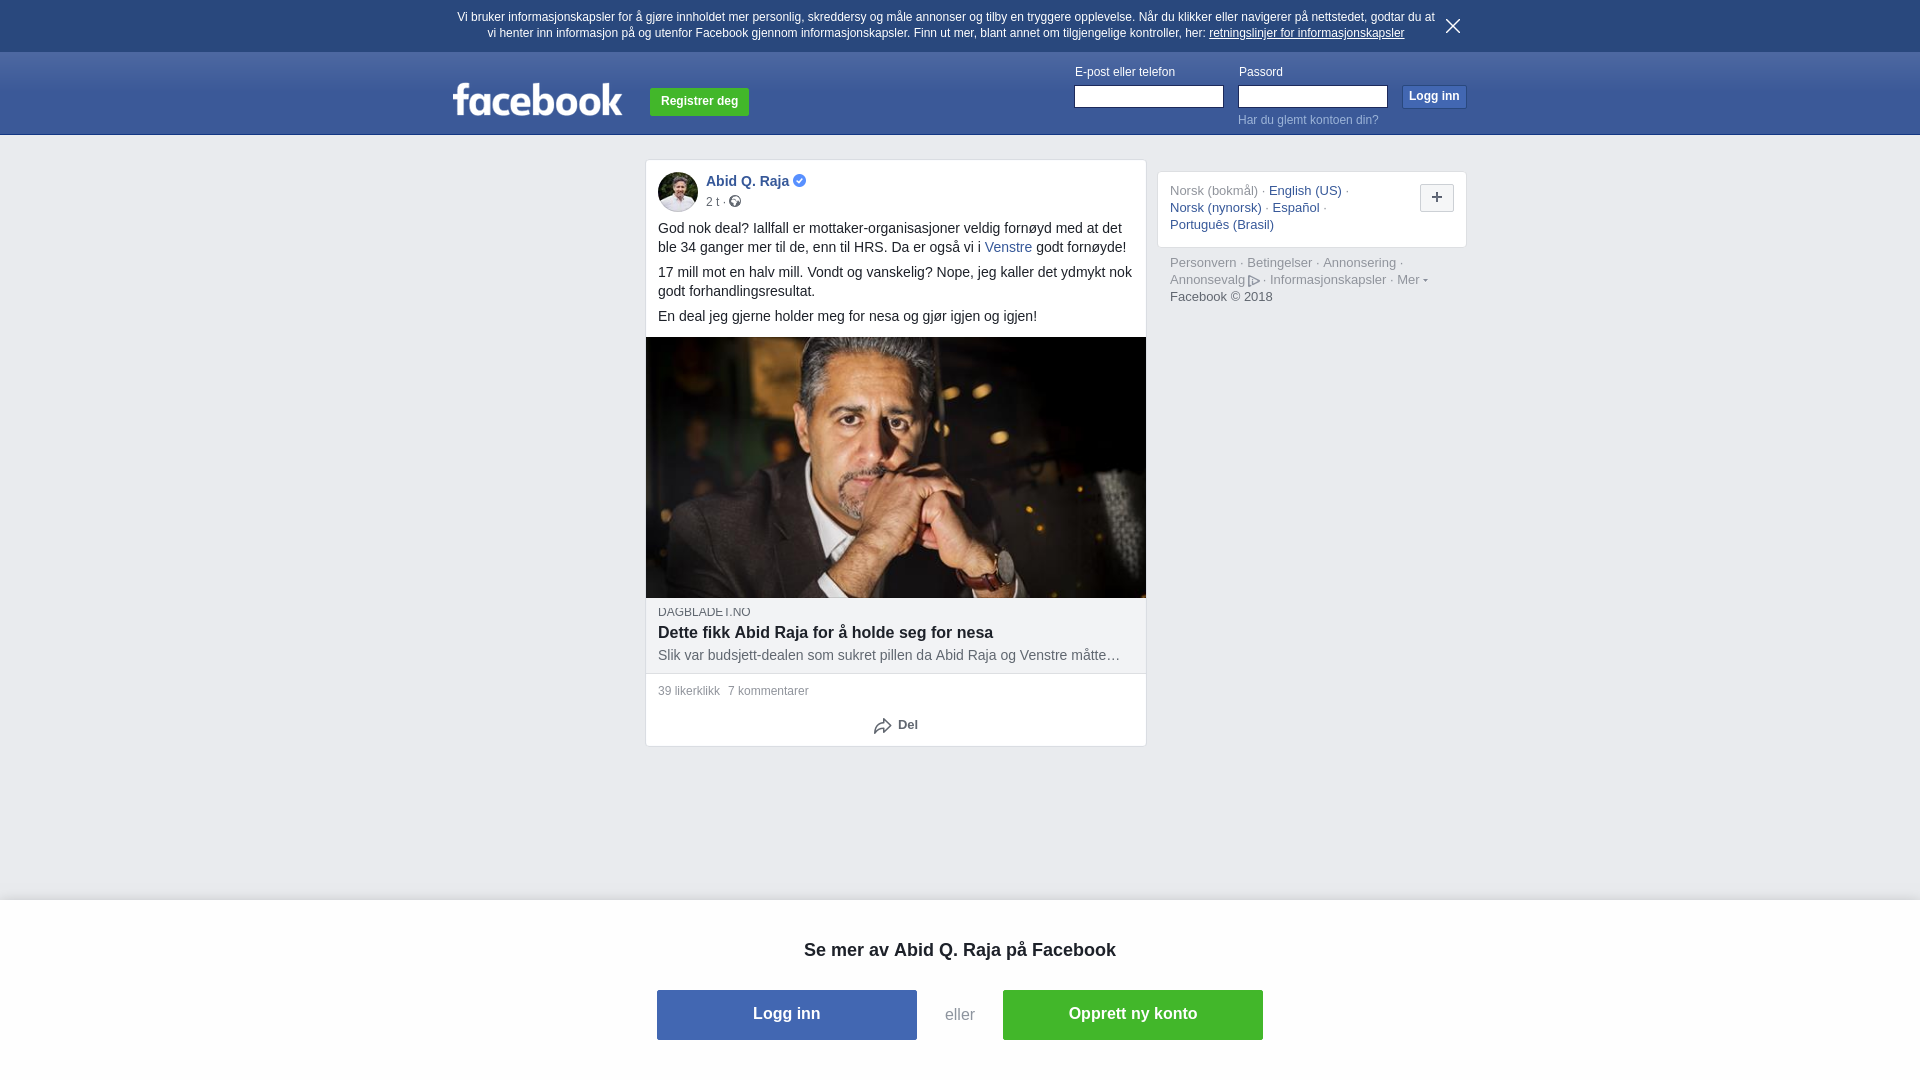Switch language to Norsk (nynorsk)
The height and width of the screenshot is (1080, 1920).
point(1216,208)
